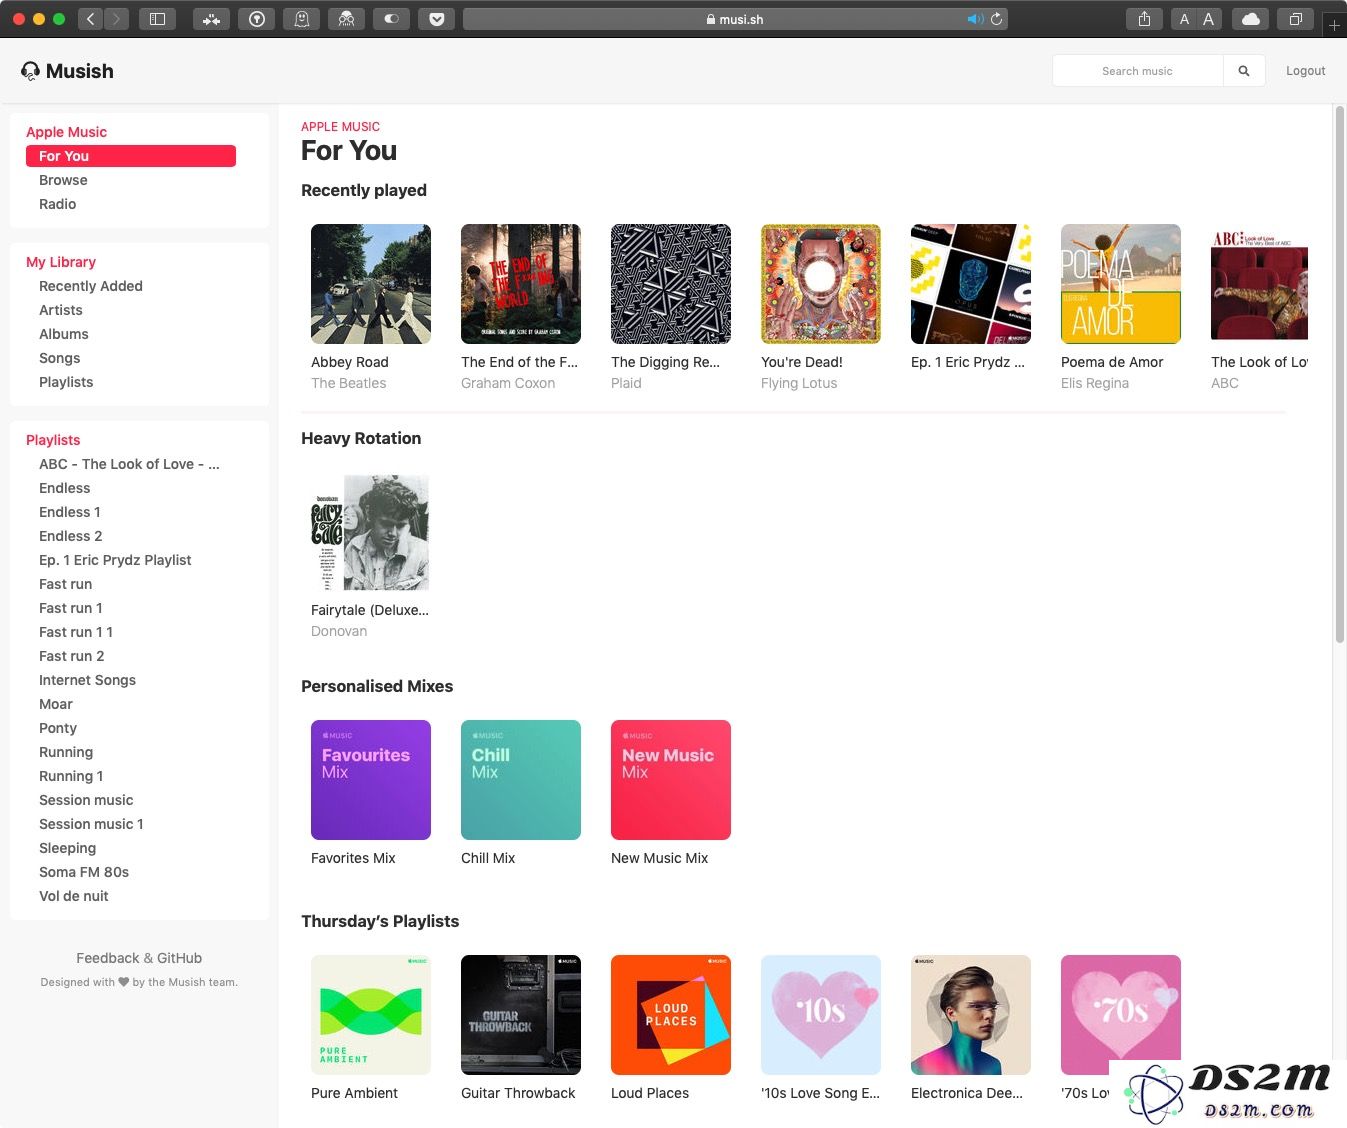Decrease reader text size with small A
This screenshot has width=1347, height=1128.
1184,18
